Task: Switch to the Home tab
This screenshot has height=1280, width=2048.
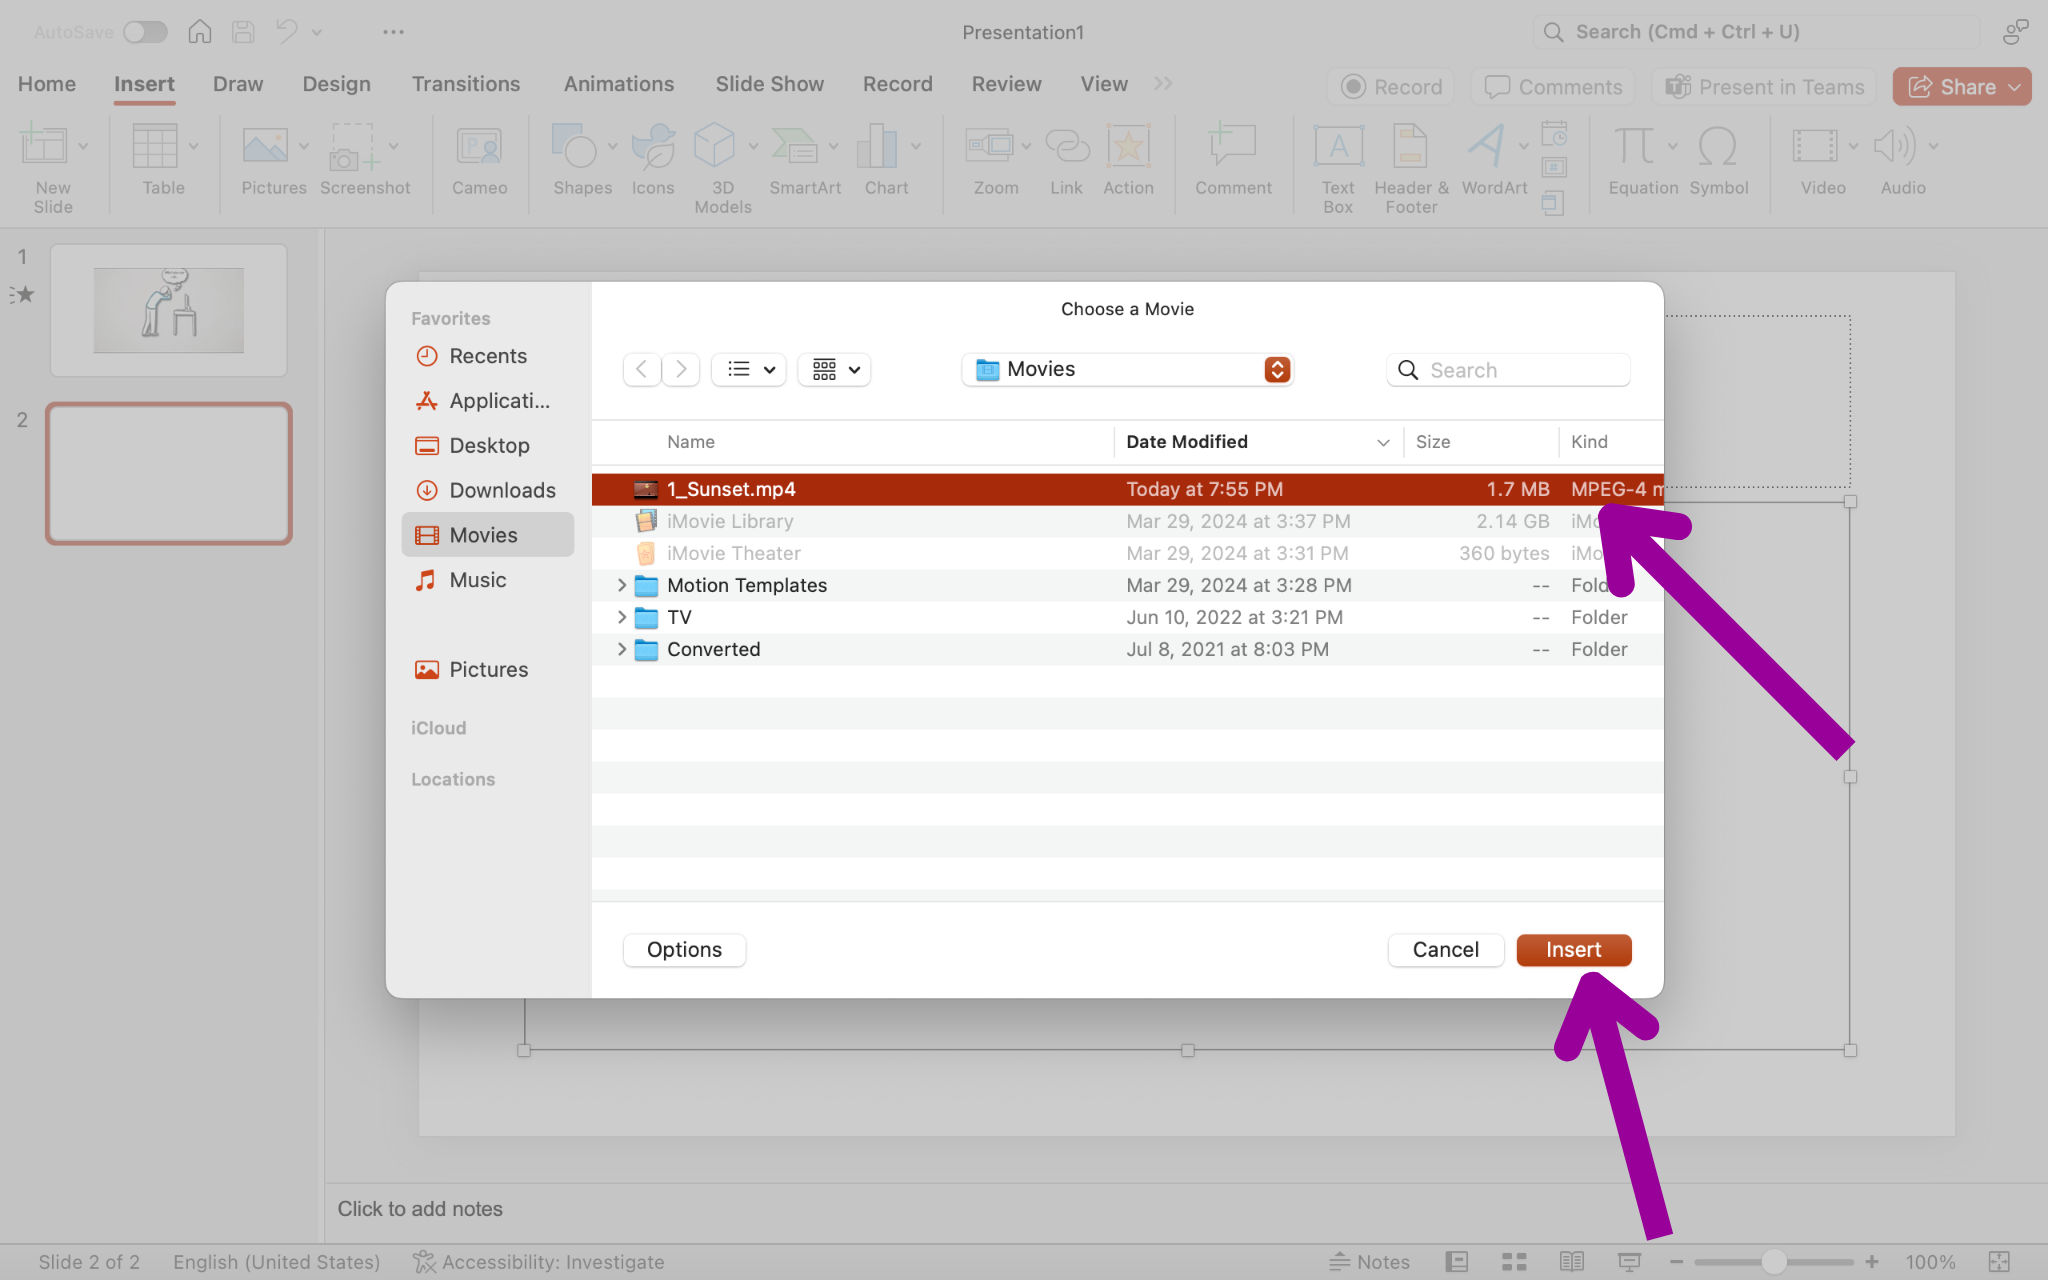Action: (47, 84)
